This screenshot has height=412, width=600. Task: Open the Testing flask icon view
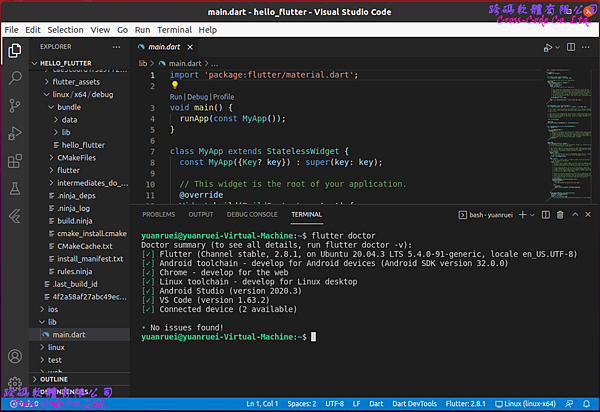coord(15,188)
